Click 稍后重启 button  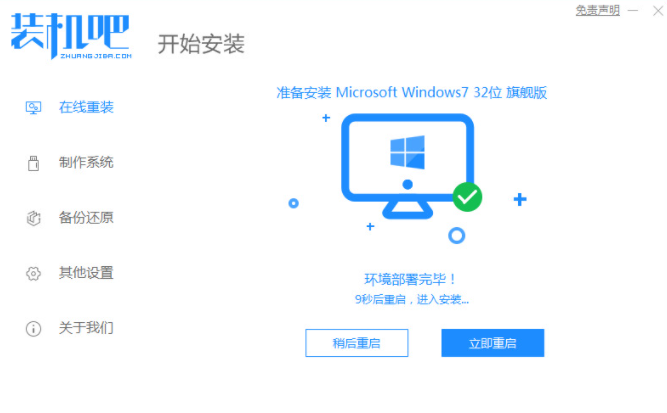[x=356, y=343]
